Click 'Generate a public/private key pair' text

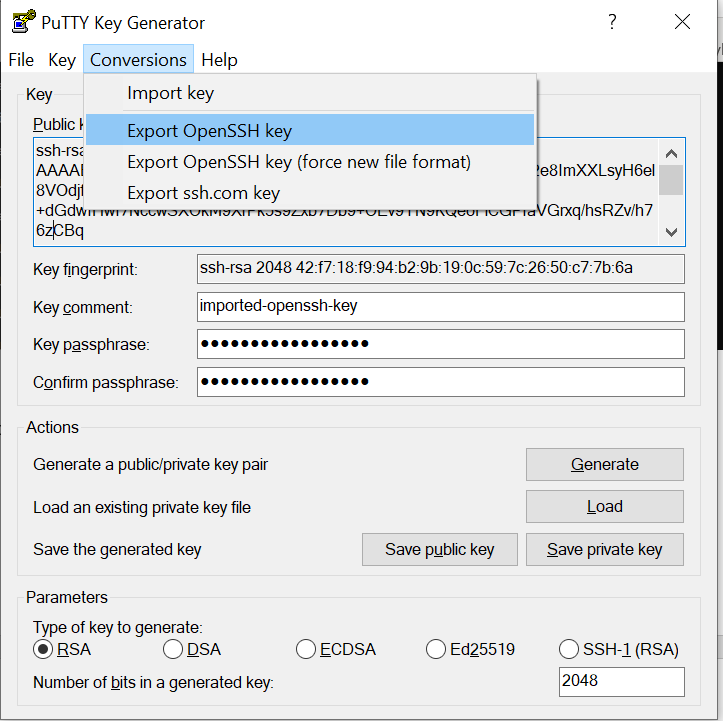point(150,464)
